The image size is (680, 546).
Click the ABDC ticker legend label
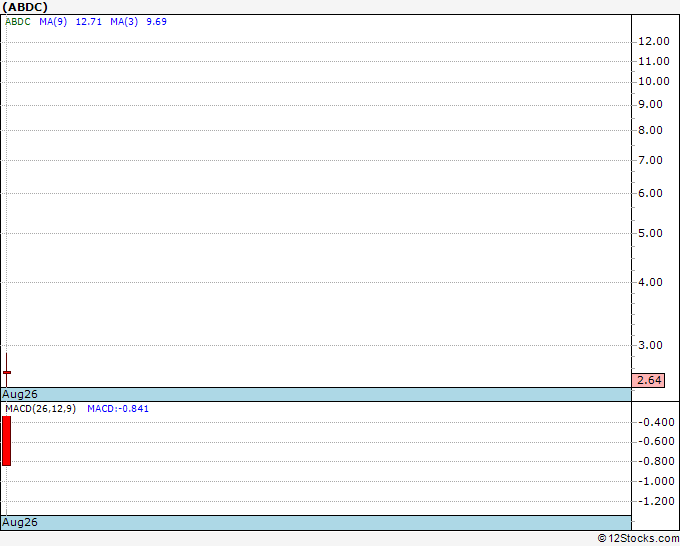tap(18, 22)
